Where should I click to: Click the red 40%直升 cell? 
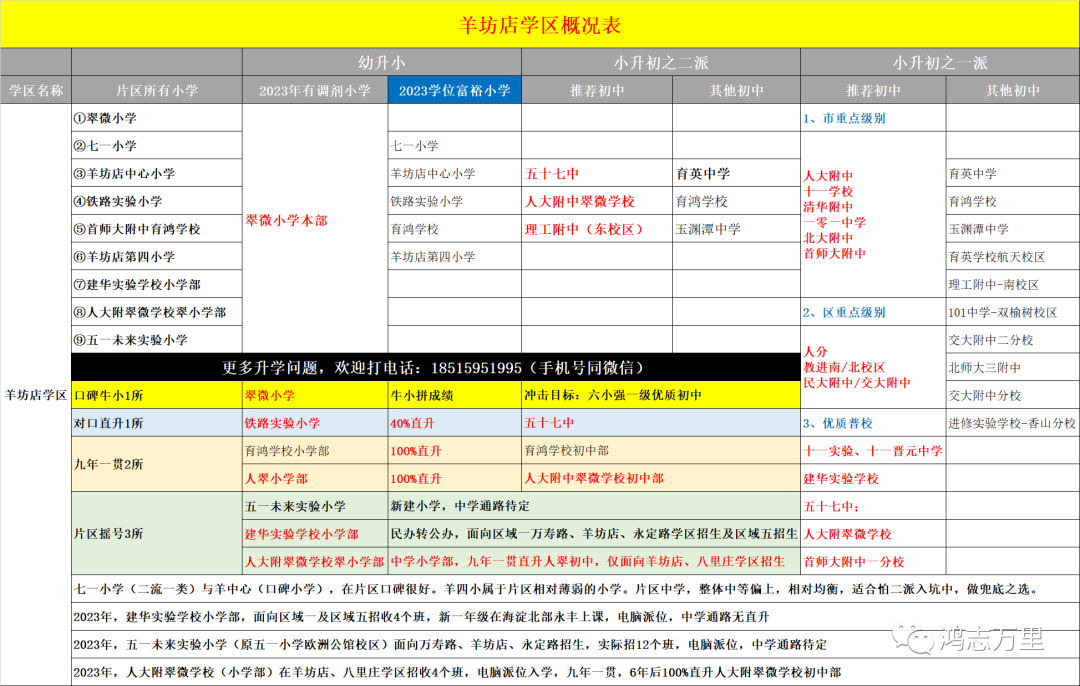(x=455, y=423)
